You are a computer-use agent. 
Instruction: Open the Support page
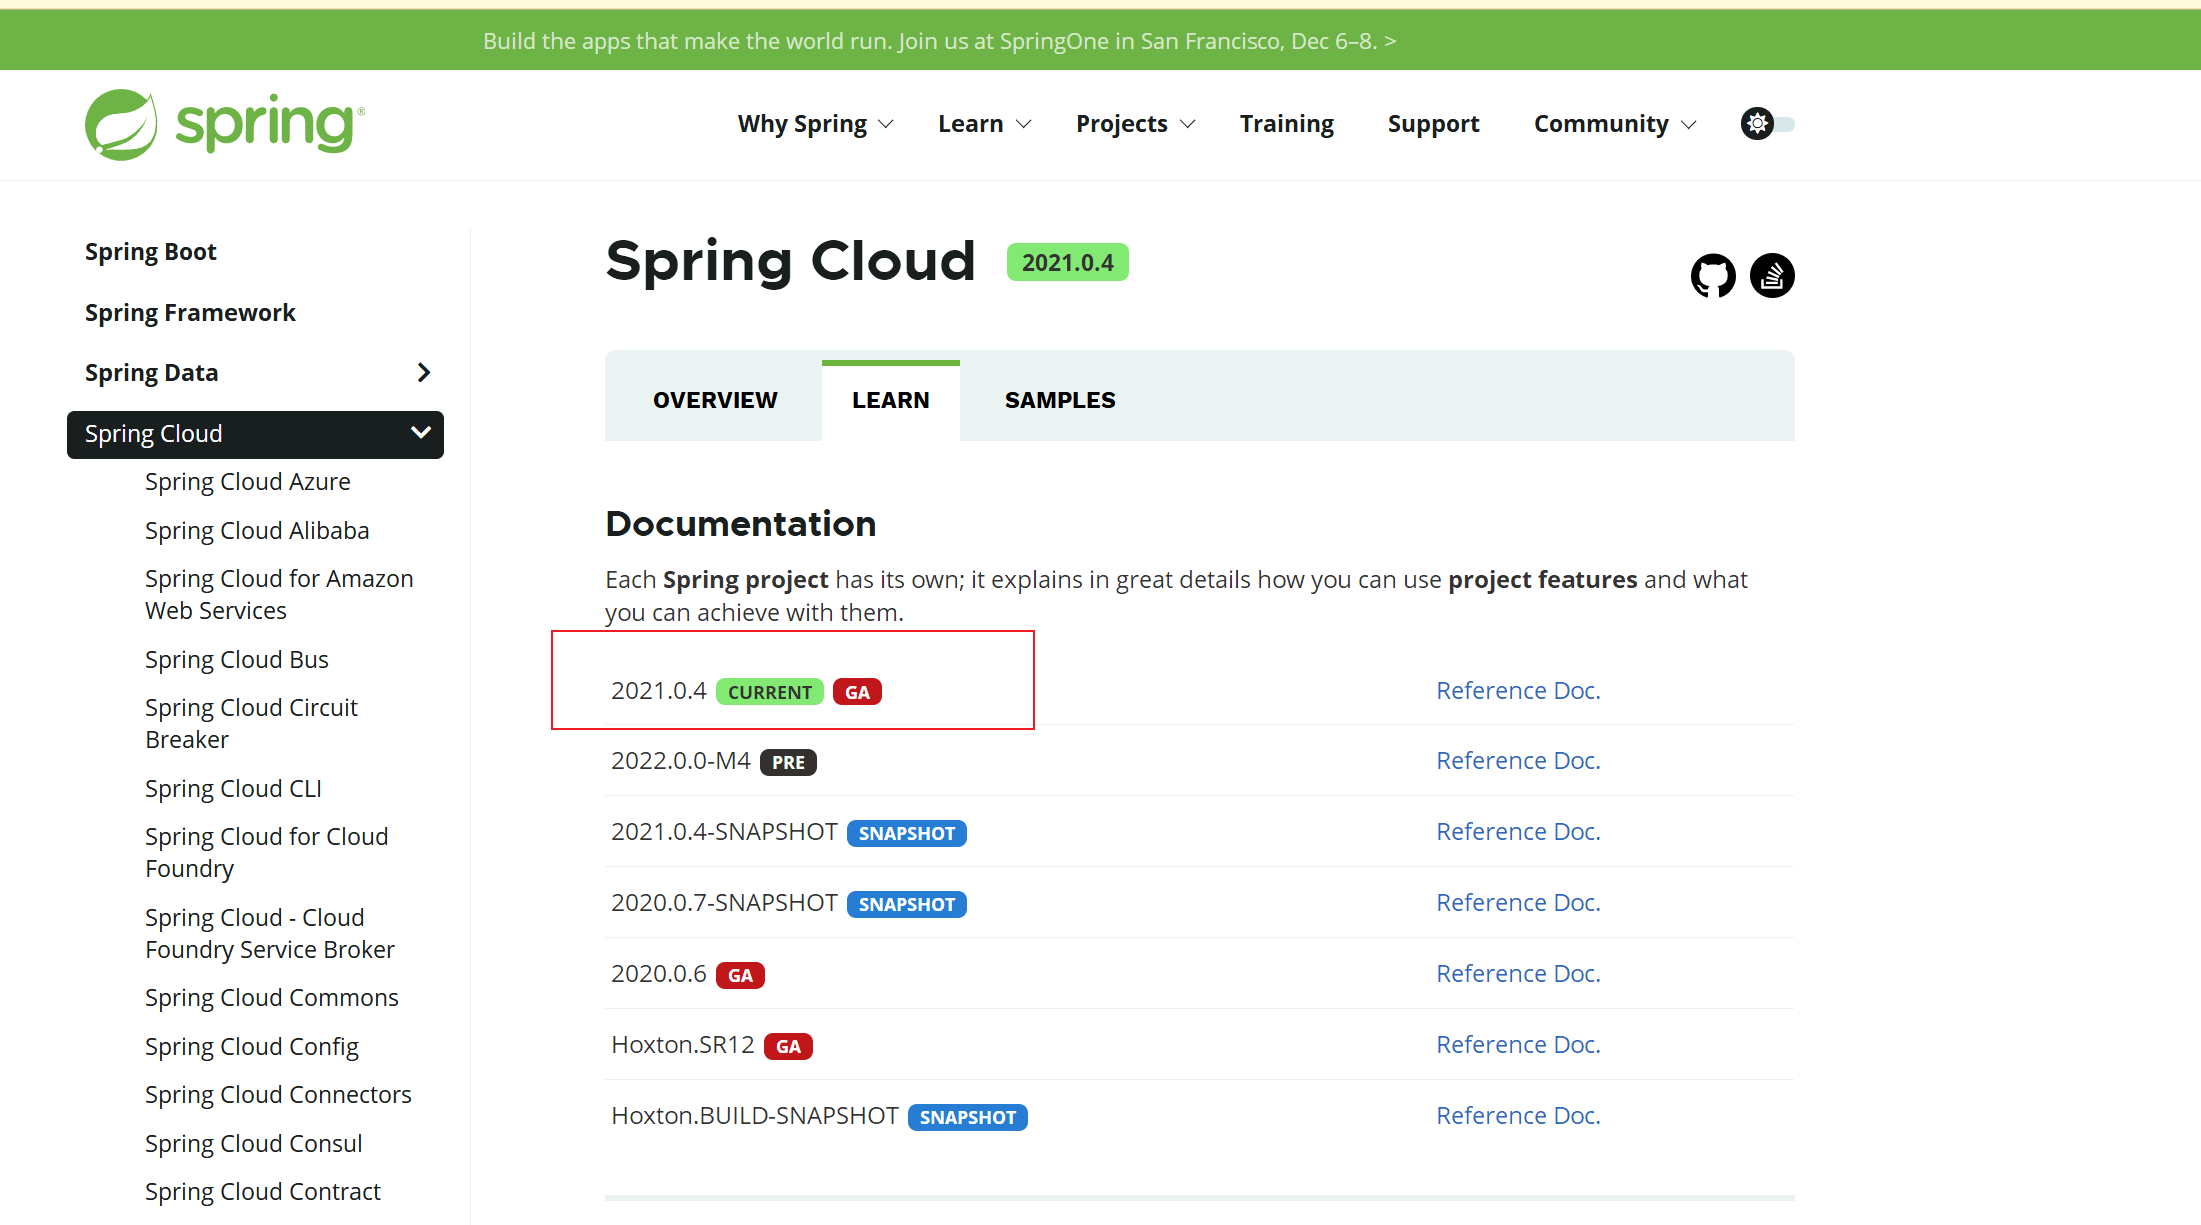pyautogui.click(x=1433, y=124)
